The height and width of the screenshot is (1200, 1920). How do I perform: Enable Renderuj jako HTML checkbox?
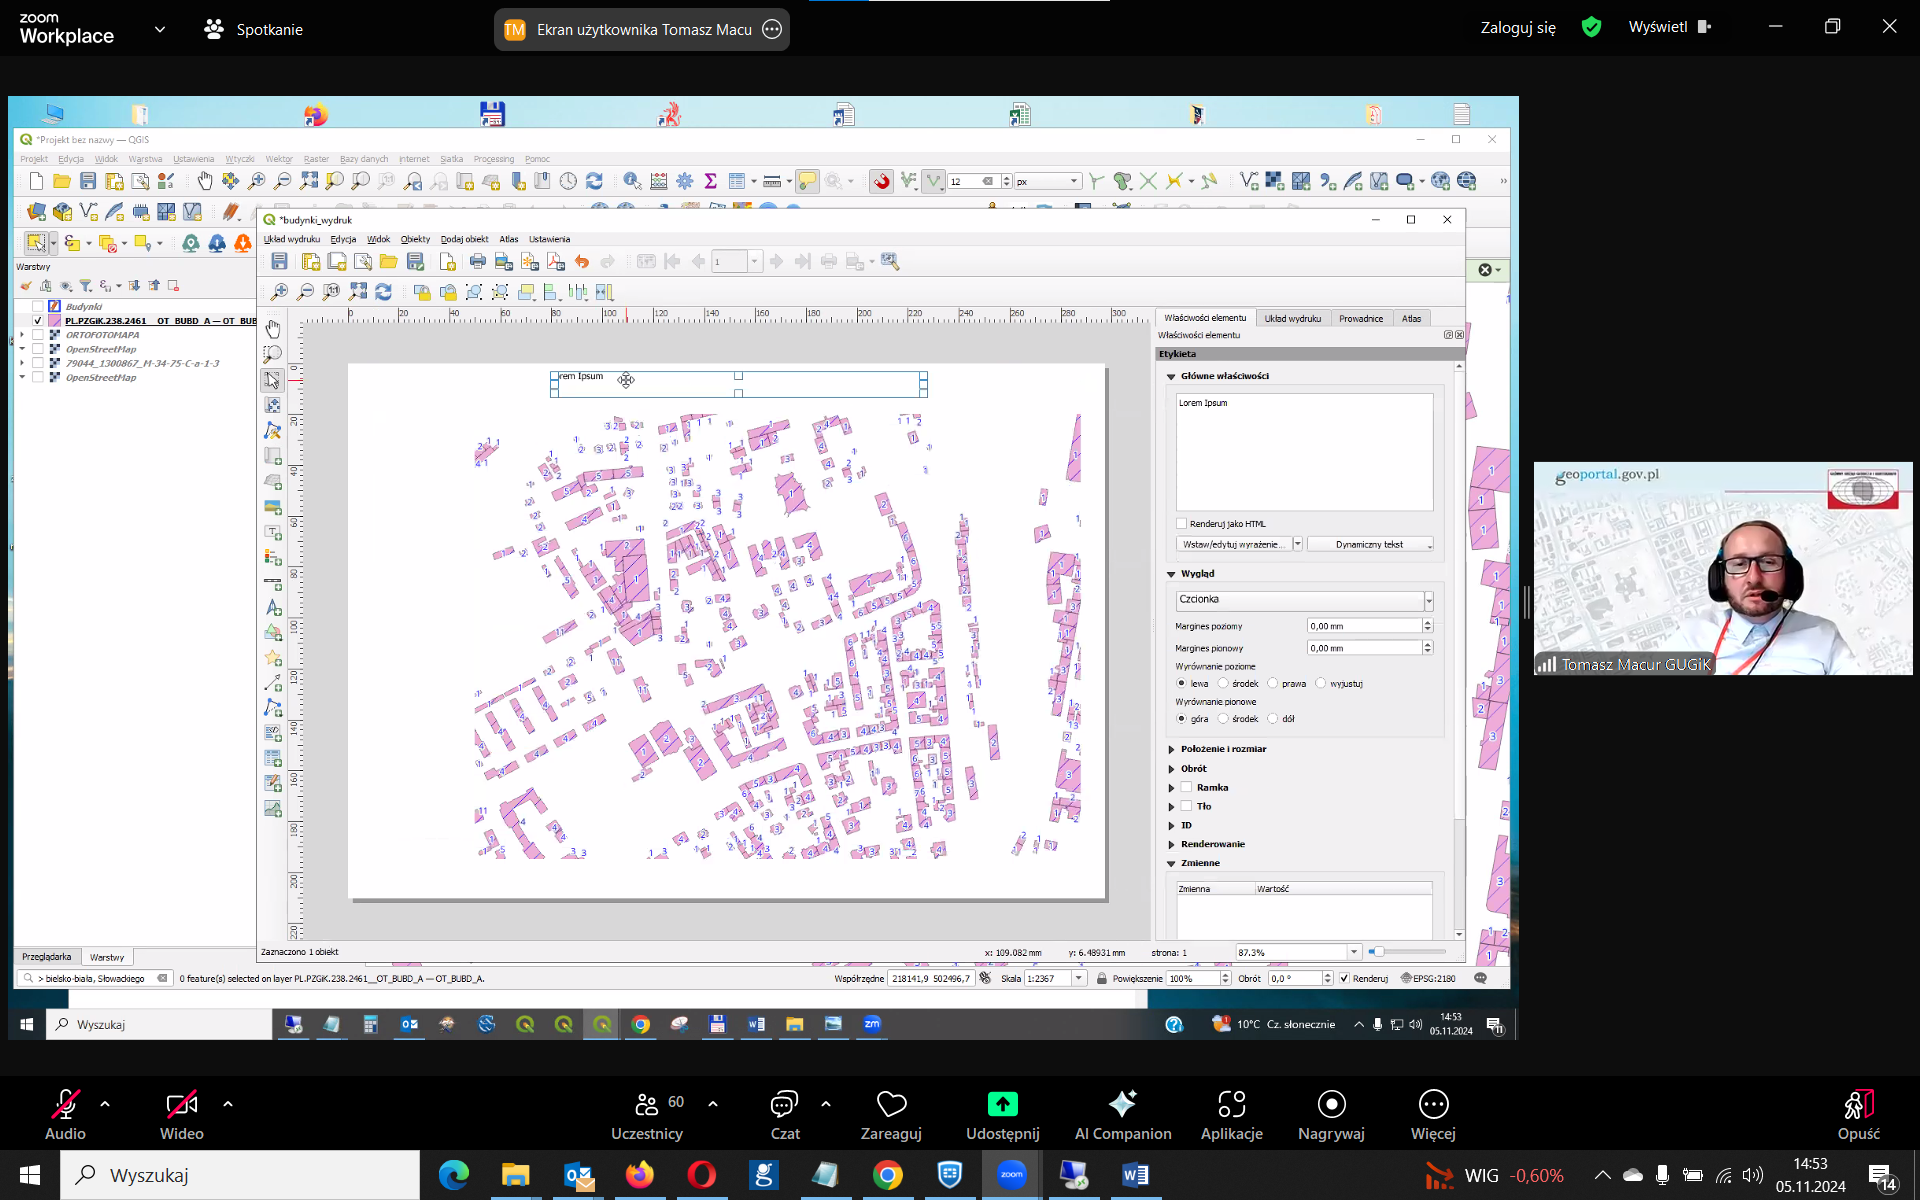[x=1182, y=524]
